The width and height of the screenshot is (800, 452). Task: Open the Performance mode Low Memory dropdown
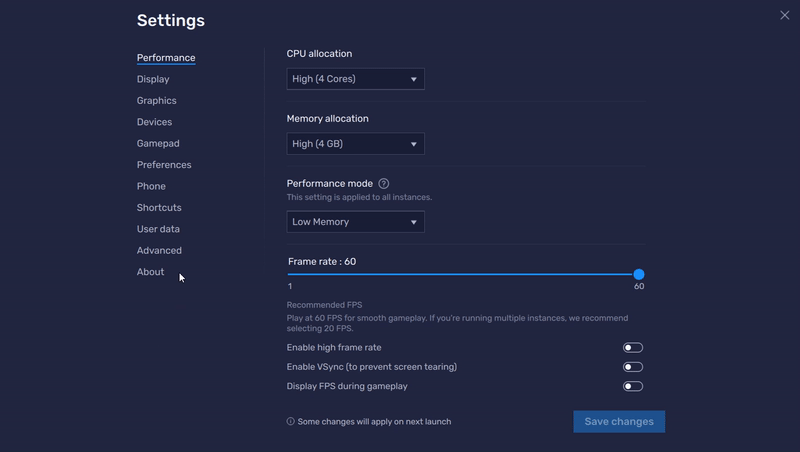pos(355,222)
